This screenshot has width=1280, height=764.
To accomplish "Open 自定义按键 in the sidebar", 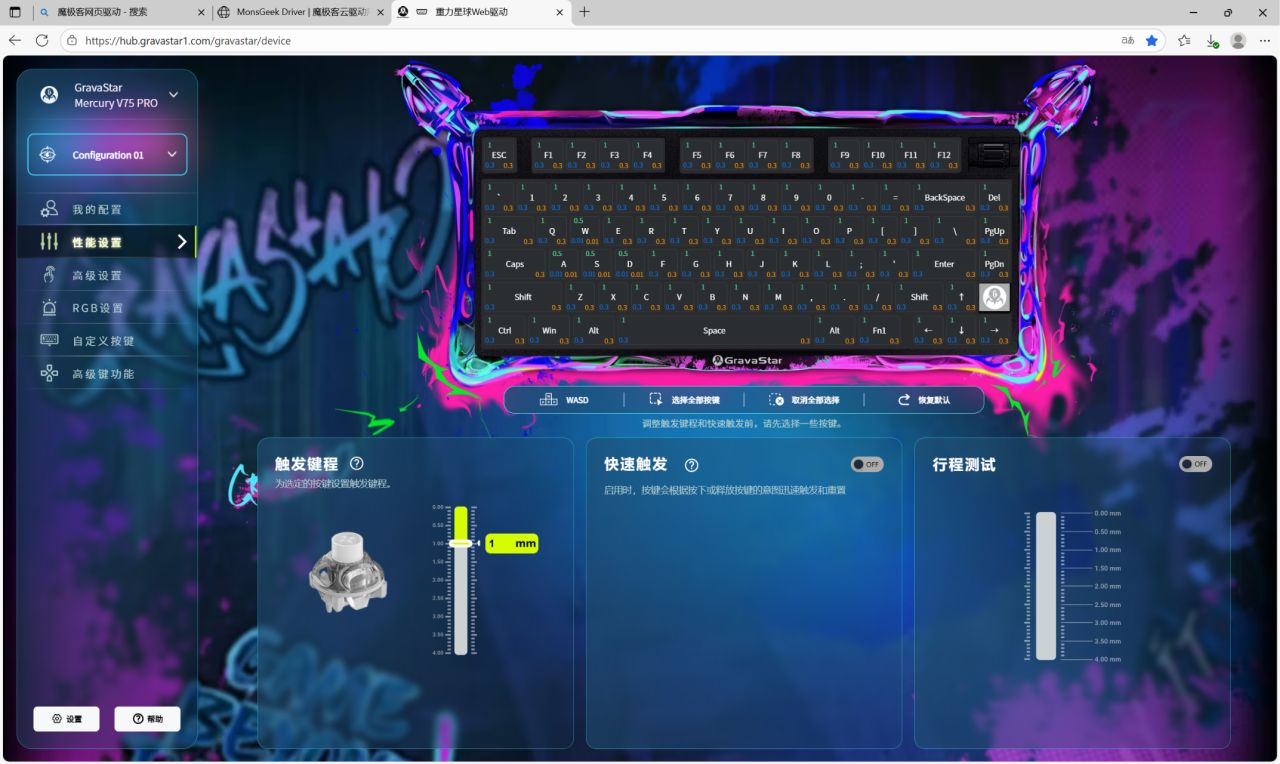I will [x=107, y=341].
